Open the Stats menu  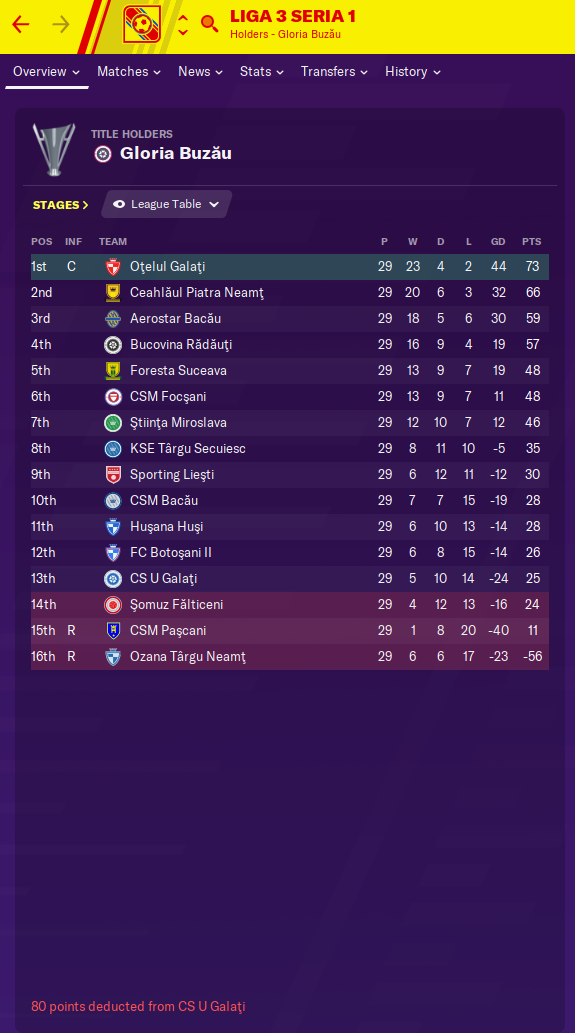click(261, 72)
